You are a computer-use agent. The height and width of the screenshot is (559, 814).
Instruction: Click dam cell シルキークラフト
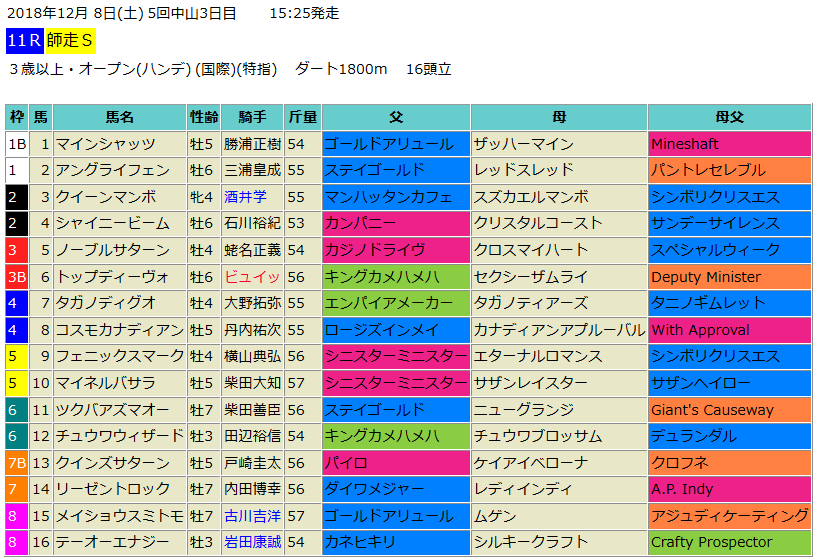click(559, 542)
